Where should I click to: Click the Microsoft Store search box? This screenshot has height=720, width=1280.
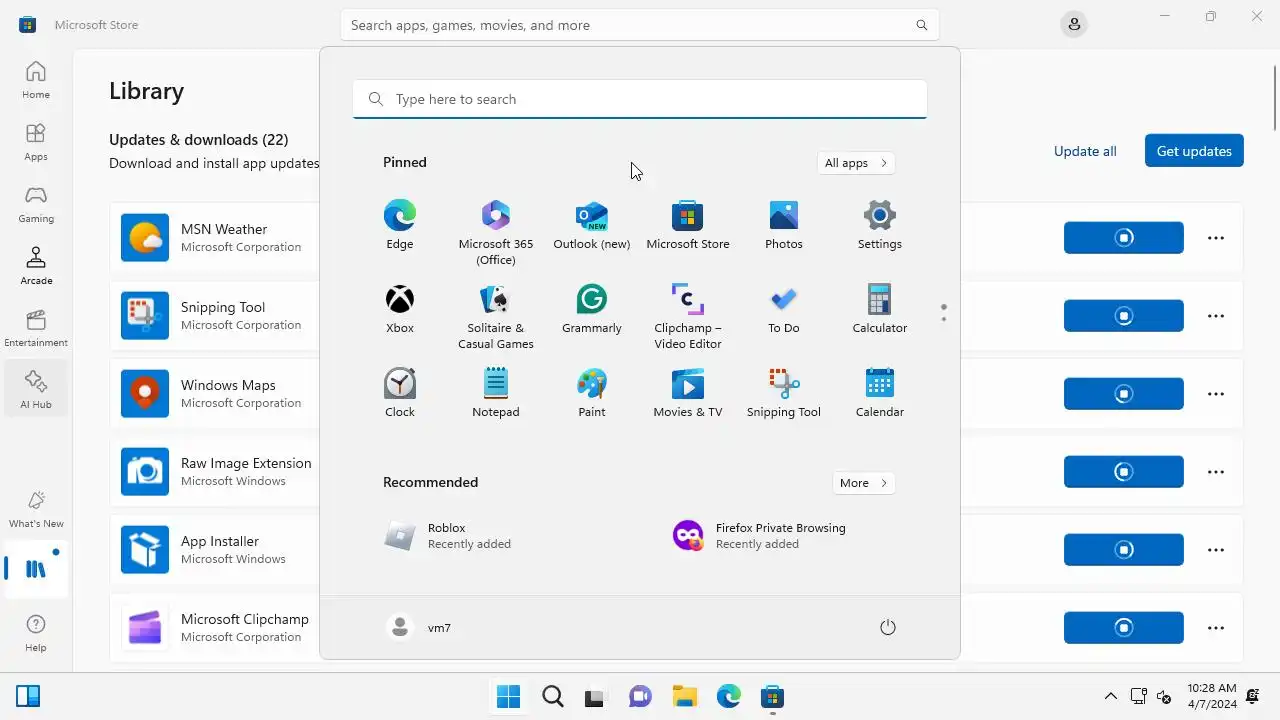point(640,25)
